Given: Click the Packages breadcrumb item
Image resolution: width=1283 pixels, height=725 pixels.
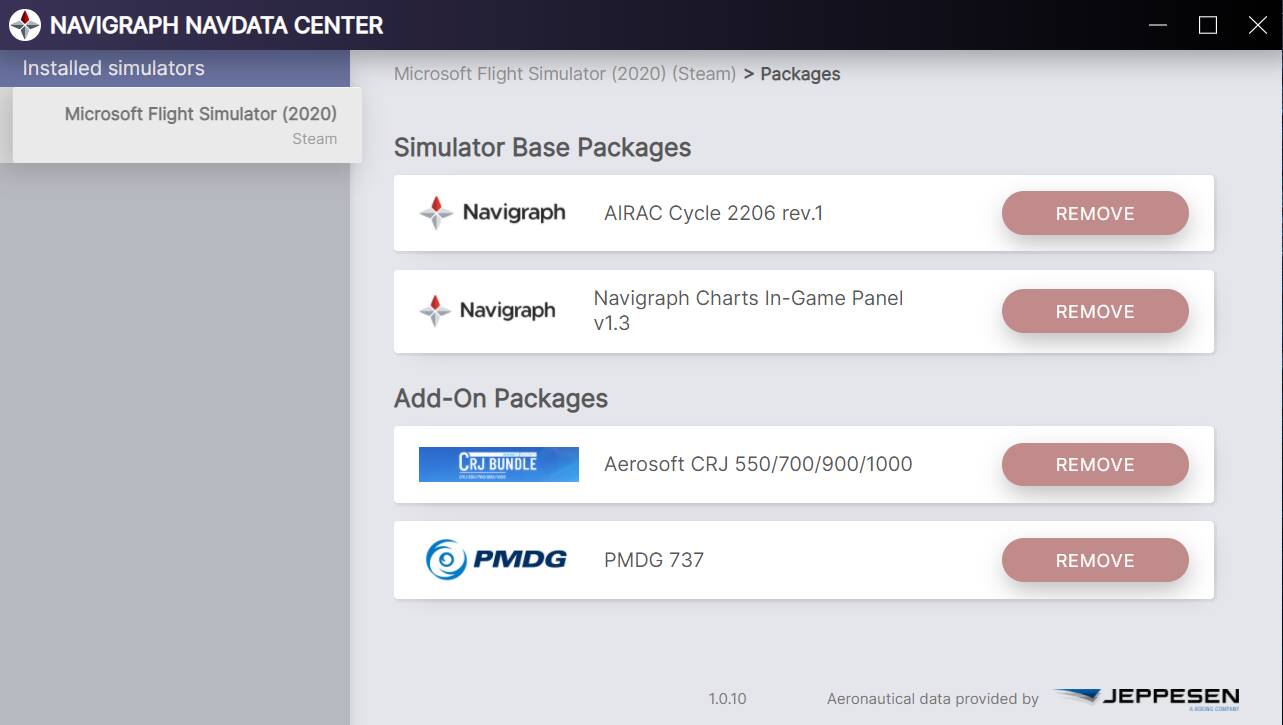Looking at the screenshot, I should (800, 74).
